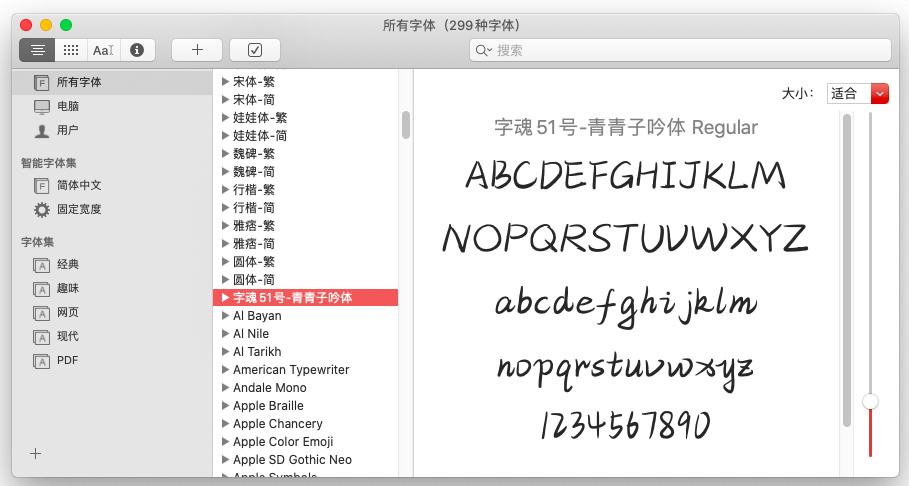Expand the American Typewriter disclosure triangle
Screen dimensions: 909x486
point(225,370)
